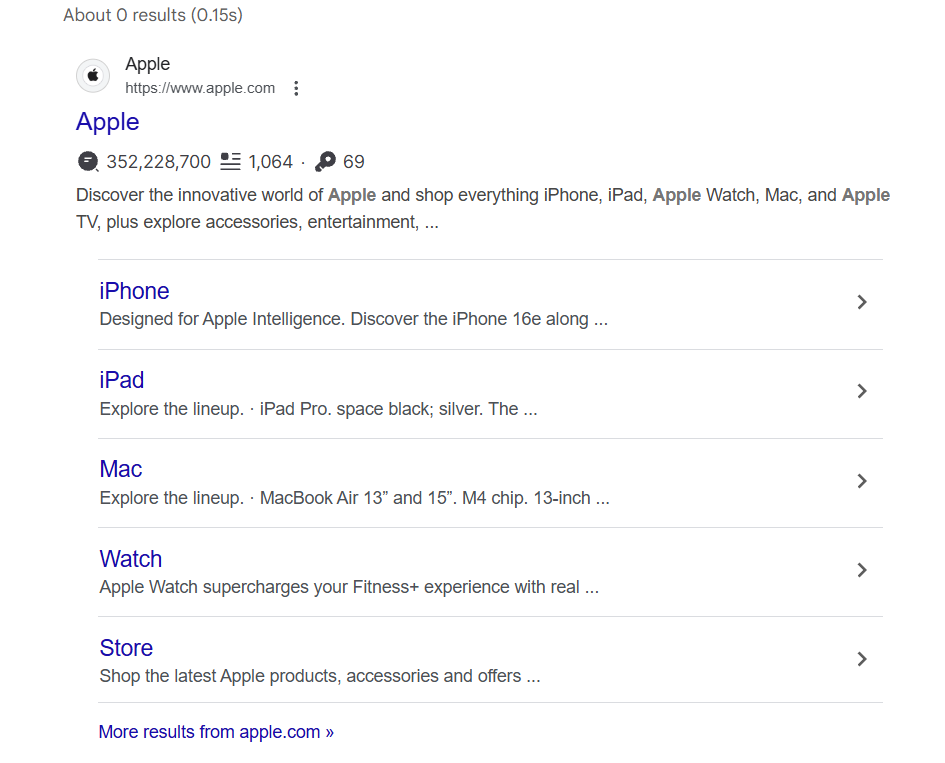Click the chevron in the iPhone row

862,302
